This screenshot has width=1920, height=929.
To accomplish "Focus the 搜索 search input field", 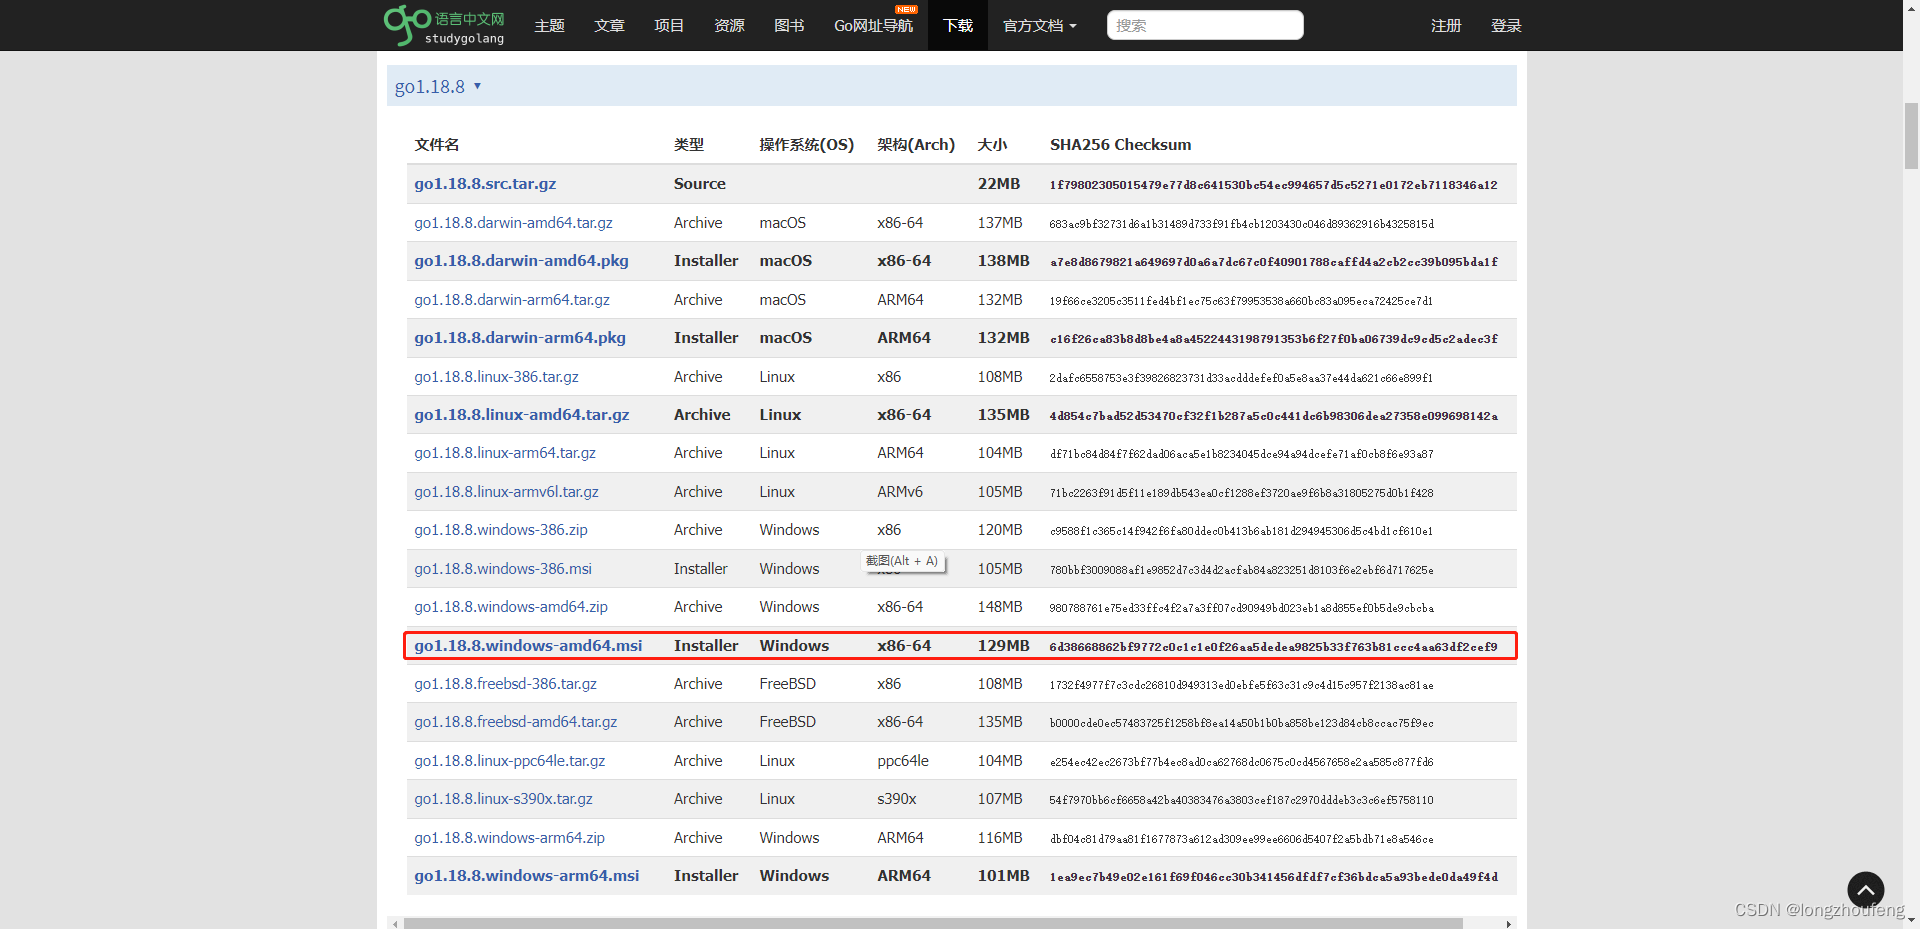I will click(x=1205, y=25).
